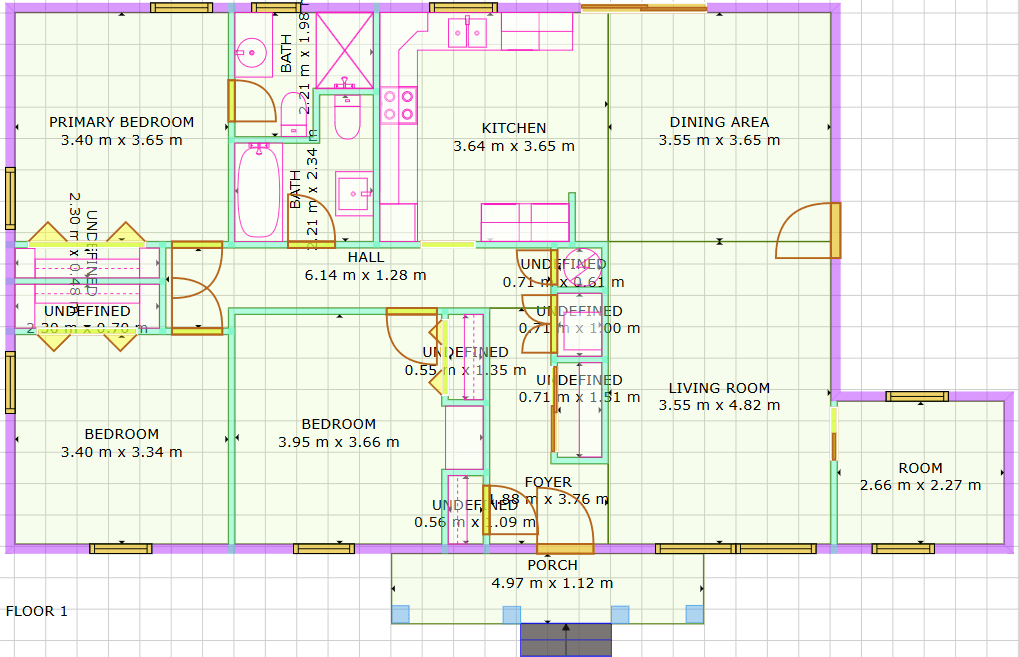Select the Room's top wall window
The image size is (1019, 657).
pyautogui.click(x=917, y=396)
